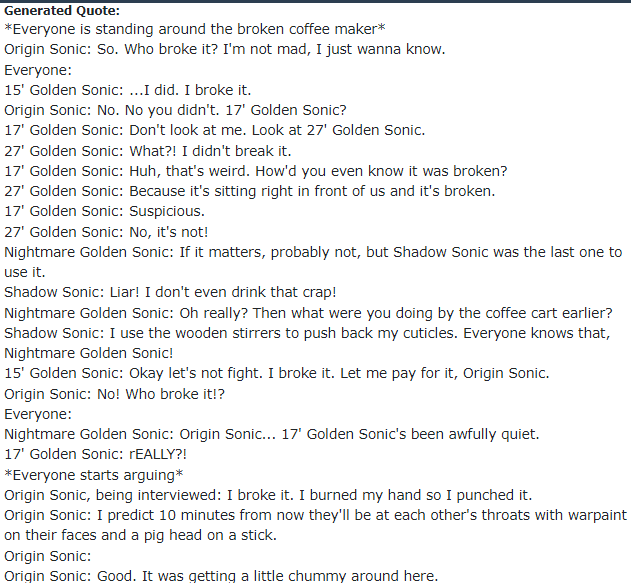Click '15' Golden Sonic: ...I did. I broke it.'
This screenshot has height=583, width=631.
[128, 90]
